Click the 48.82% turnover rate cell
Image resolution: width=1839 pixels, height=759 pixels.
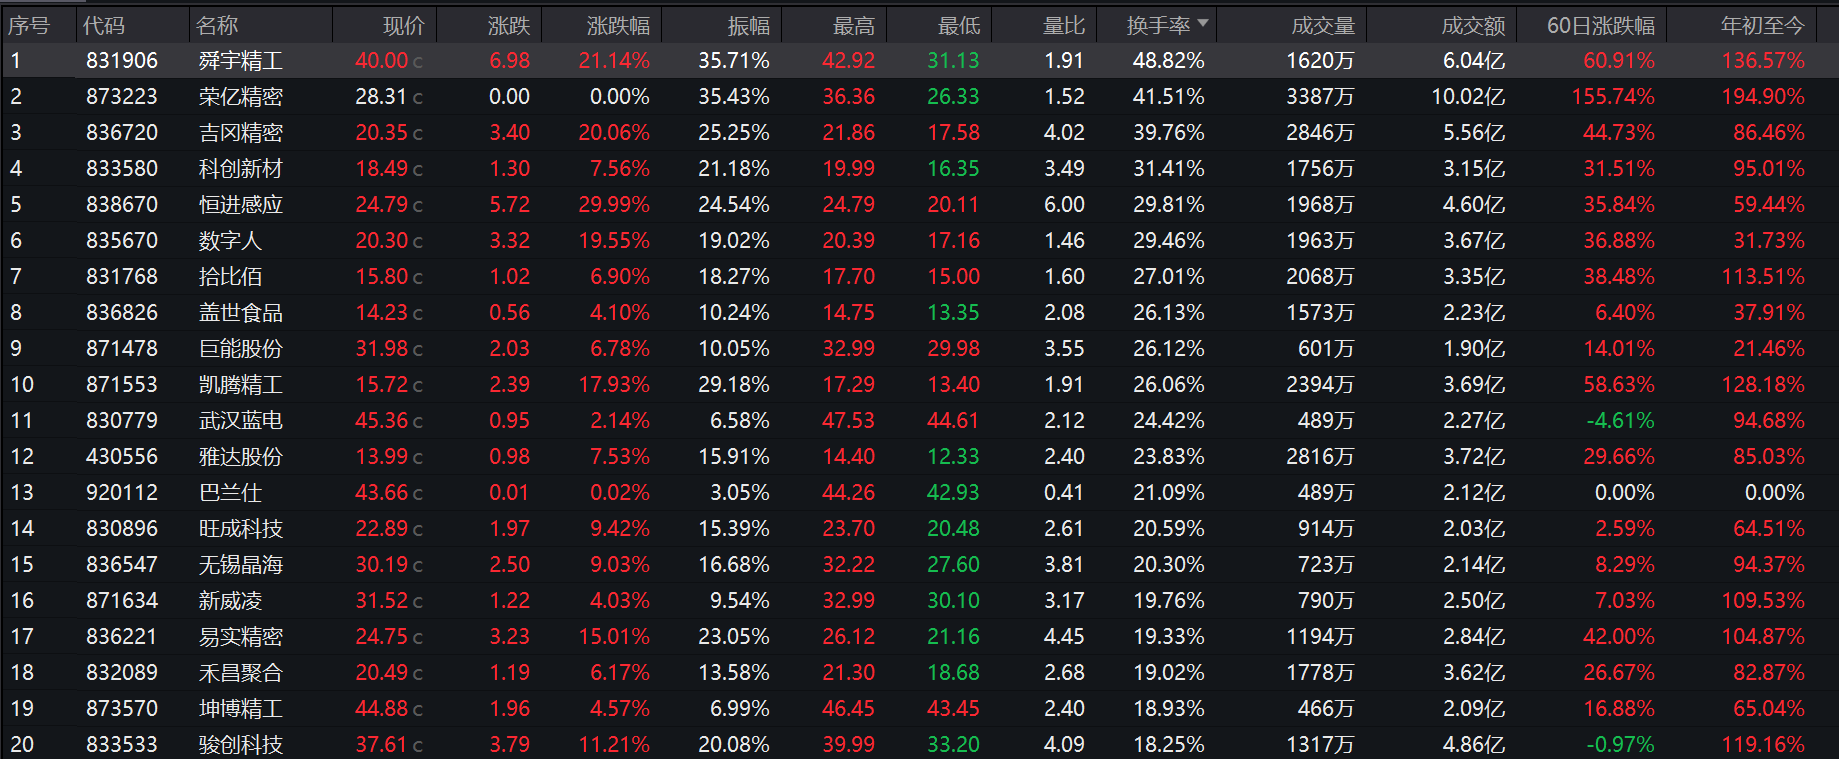(1168, 61)
